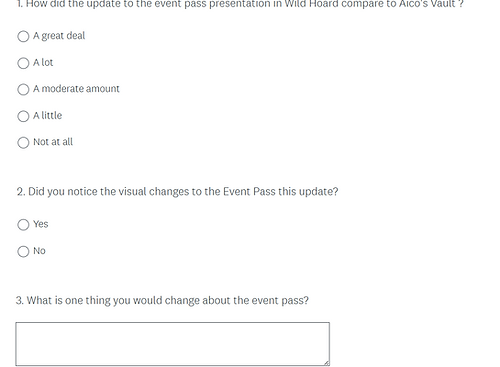
Task: Click the "Event Pass" words in question 2
Action: point(249,192)
